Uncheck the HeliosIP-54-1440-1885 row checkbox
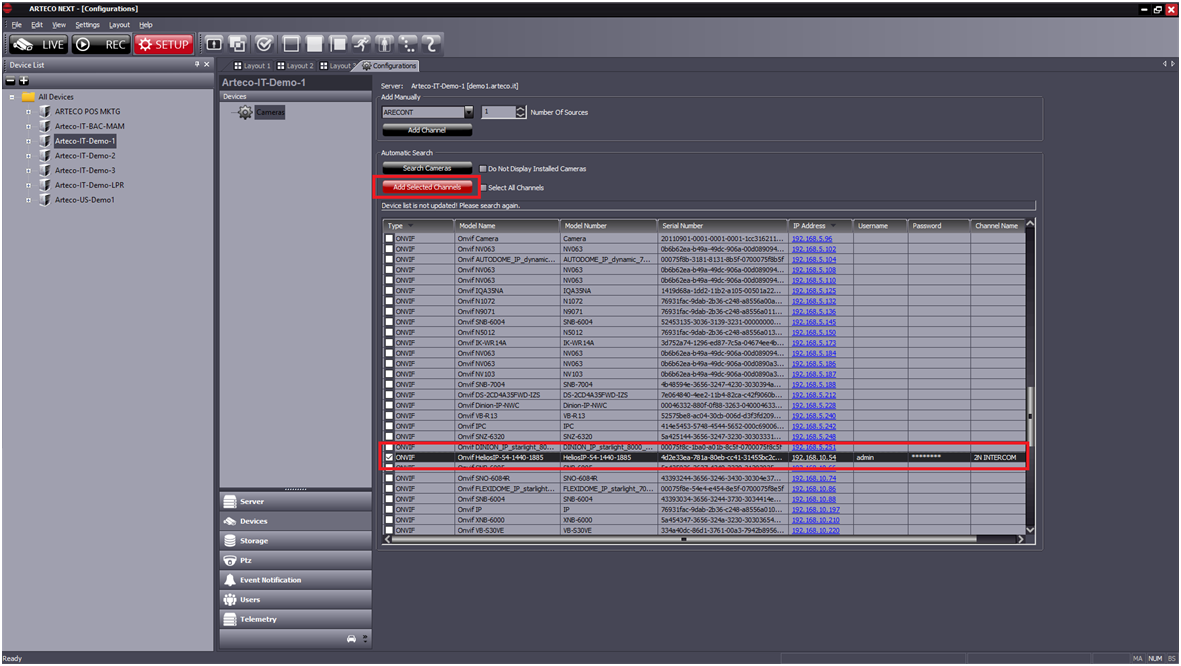The height and width of the screenshot is (666, 1181). 389,457
